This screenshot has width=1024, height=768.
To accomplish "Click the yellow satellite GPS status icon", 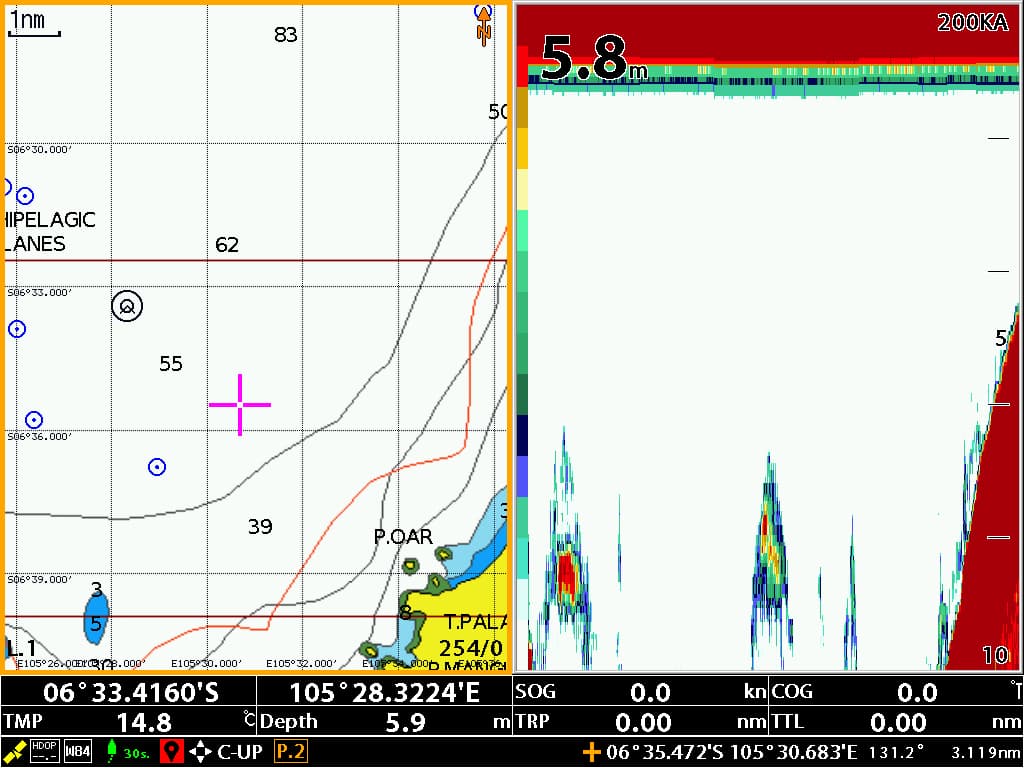I will tap(15, 752).
